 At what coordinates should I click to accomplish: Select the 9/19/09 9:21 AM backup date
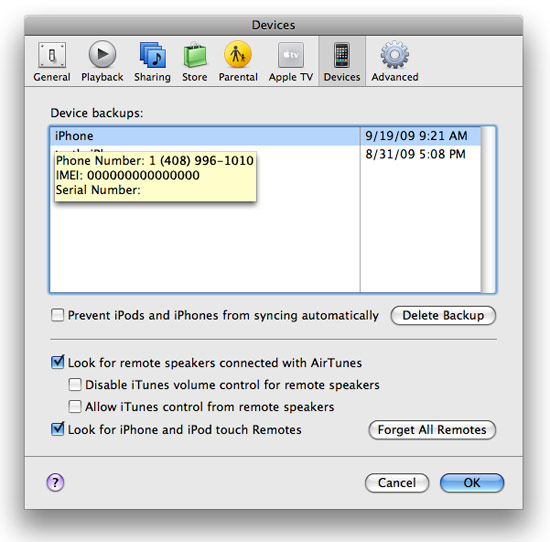coord(416,136)
